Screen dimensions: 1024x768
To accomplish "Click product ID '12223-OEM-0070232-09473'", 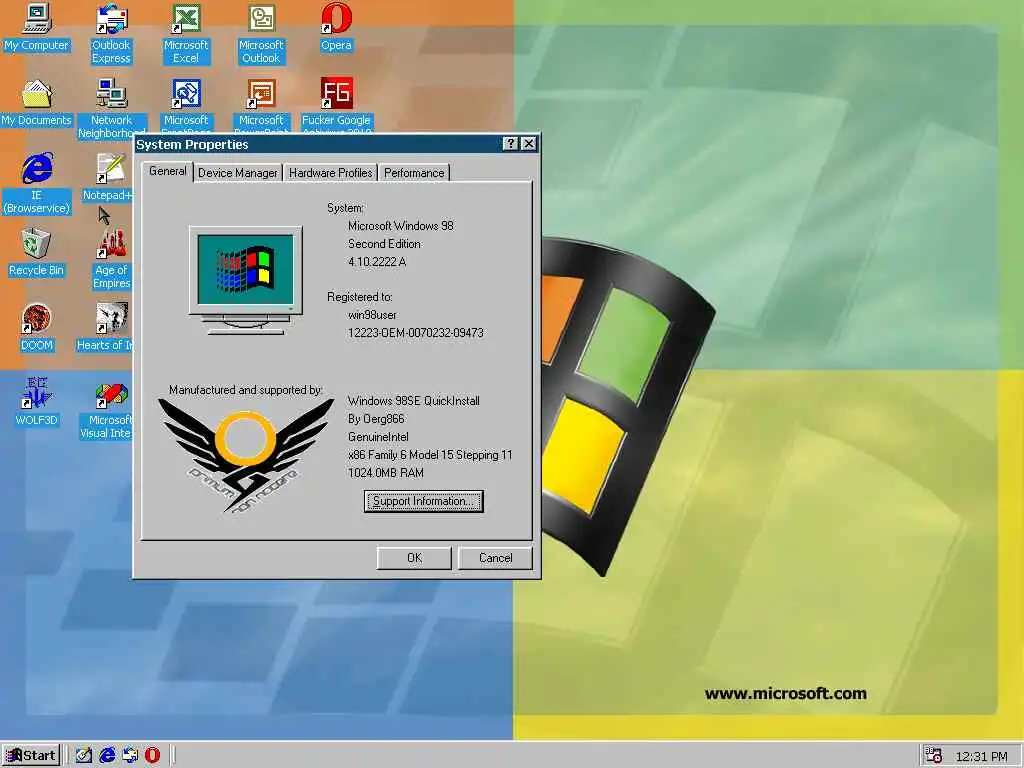I will pyautogui.click(x=415, y=332).
